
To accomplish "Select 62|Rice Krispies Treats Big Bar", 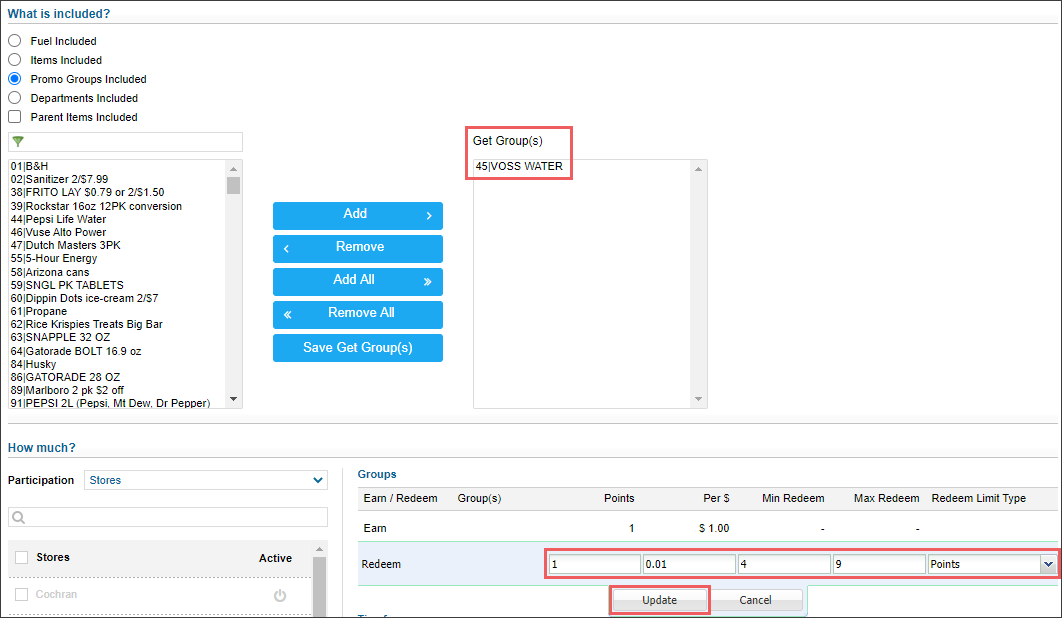I will pos(87,324).
